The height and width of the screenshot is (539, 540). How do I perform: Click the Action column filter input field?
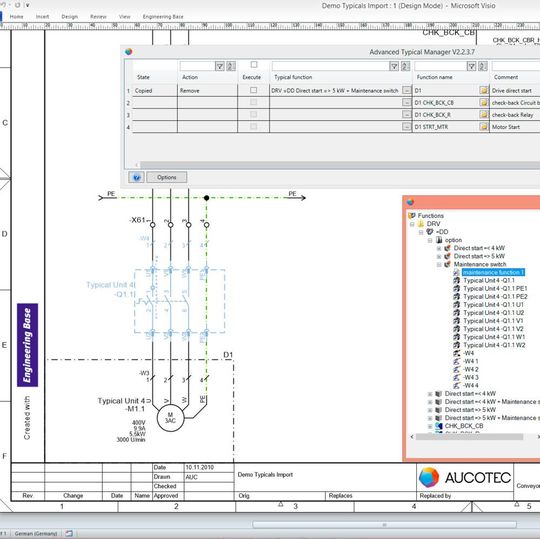(197, 66)
